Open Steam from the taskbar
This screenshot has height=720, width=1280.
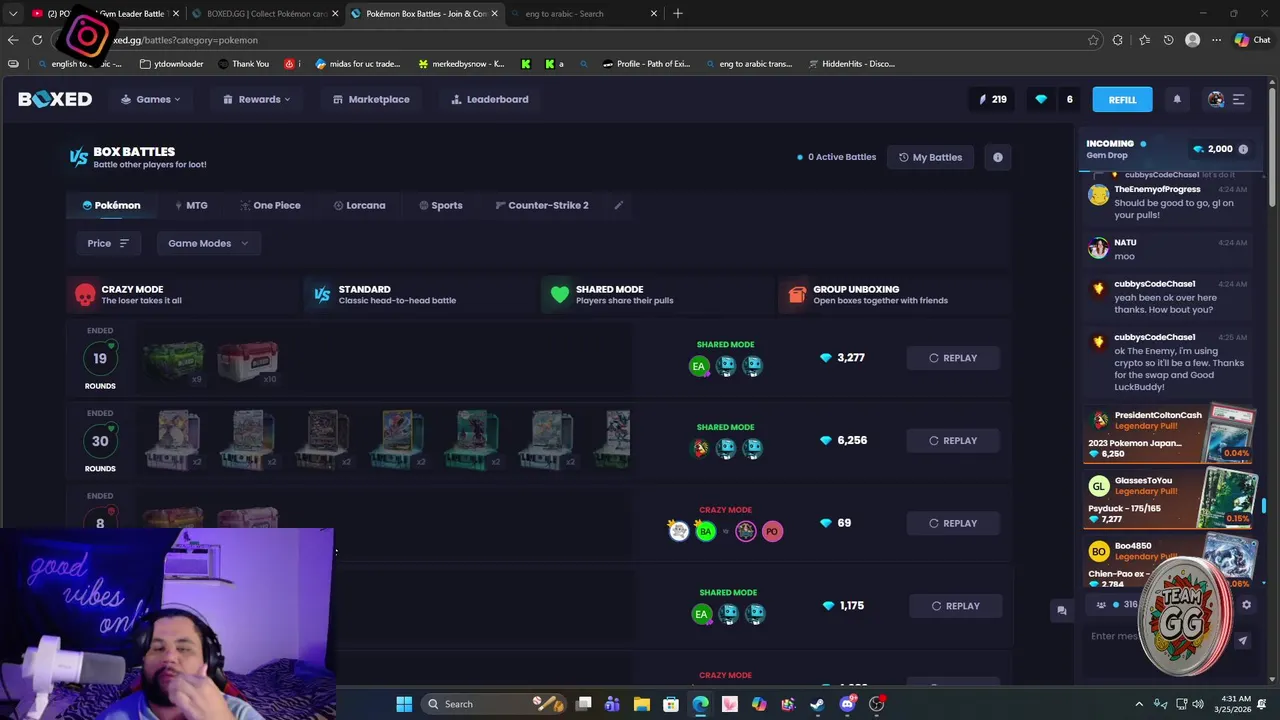tap(817, 704)
